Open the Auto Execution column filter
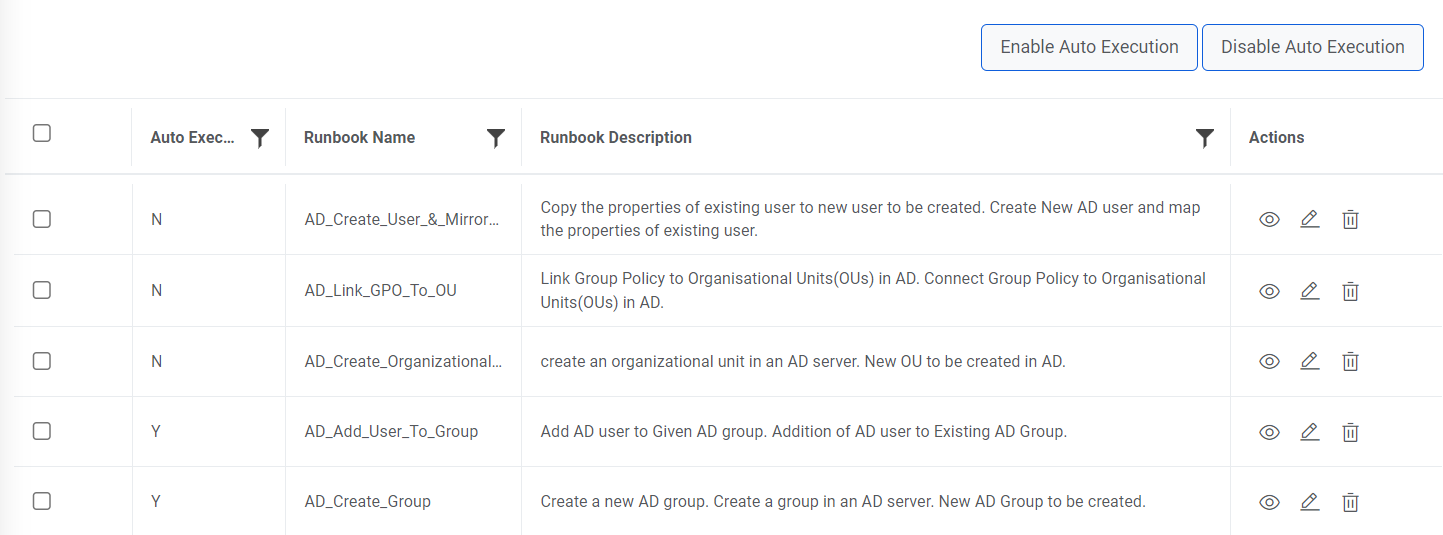Screen dimensions: 1443x535 (x=260, y=138)
